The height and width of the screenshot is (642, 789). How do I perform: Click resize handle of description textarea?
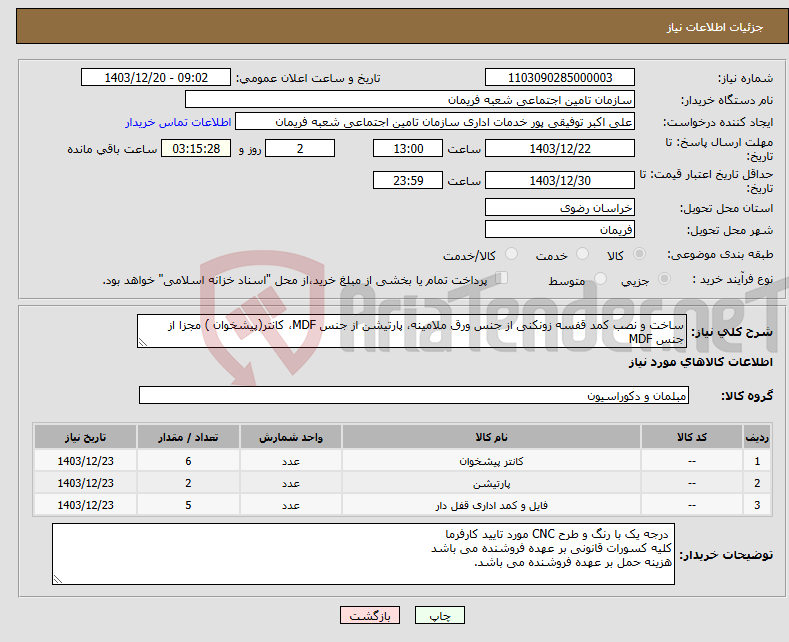pos(143,343)
